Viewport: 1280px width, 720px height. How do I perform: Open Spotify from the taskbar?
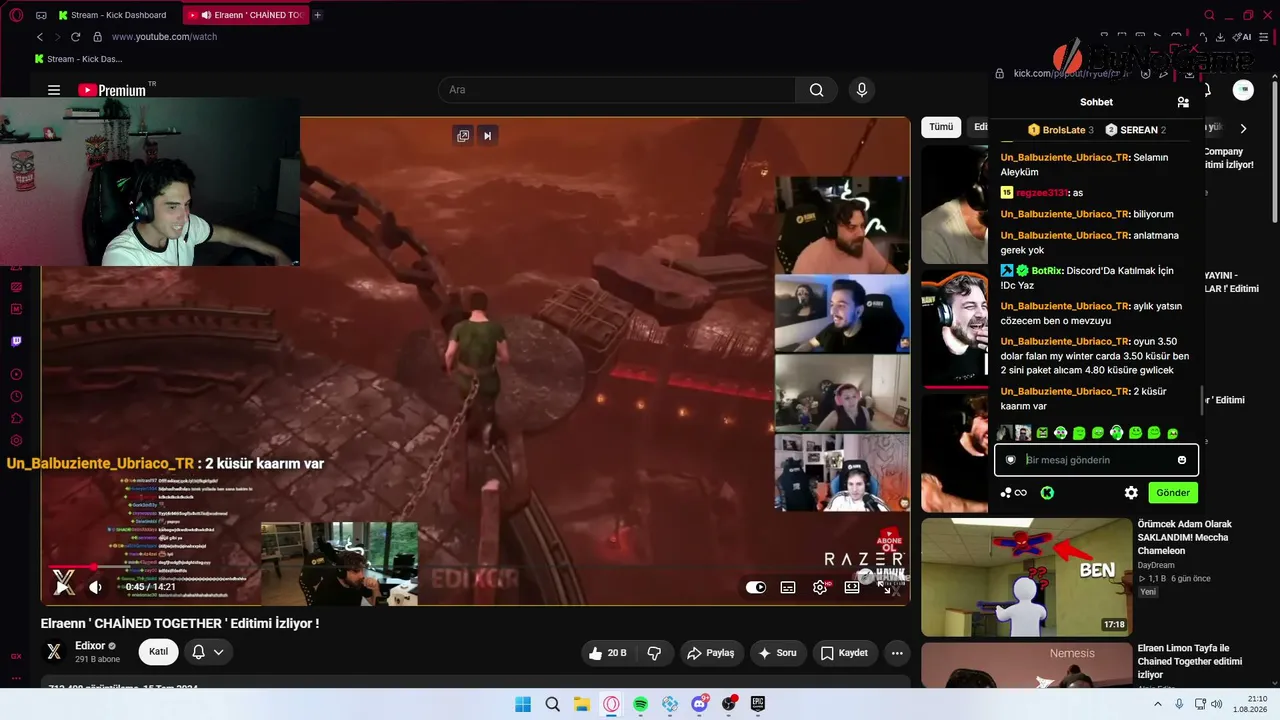[640, 704]
